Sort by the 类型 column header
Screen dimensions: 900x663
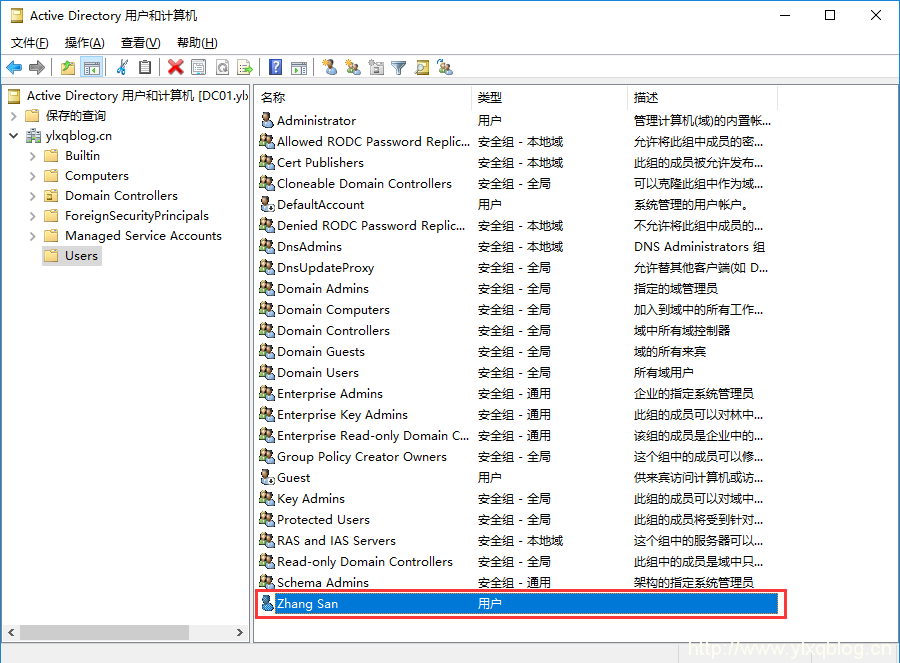(549, 98)
